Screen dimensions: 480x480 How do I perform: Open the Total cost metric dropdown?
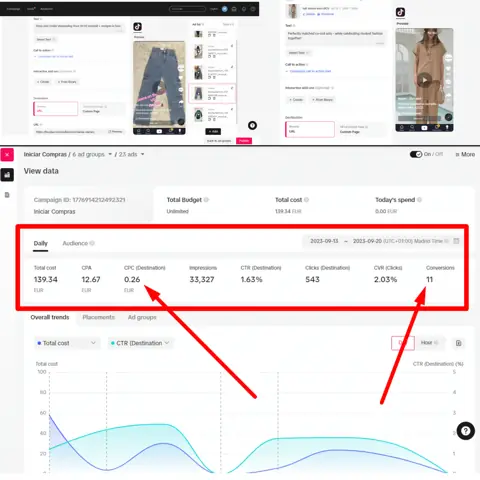click(x=67, y=343)
